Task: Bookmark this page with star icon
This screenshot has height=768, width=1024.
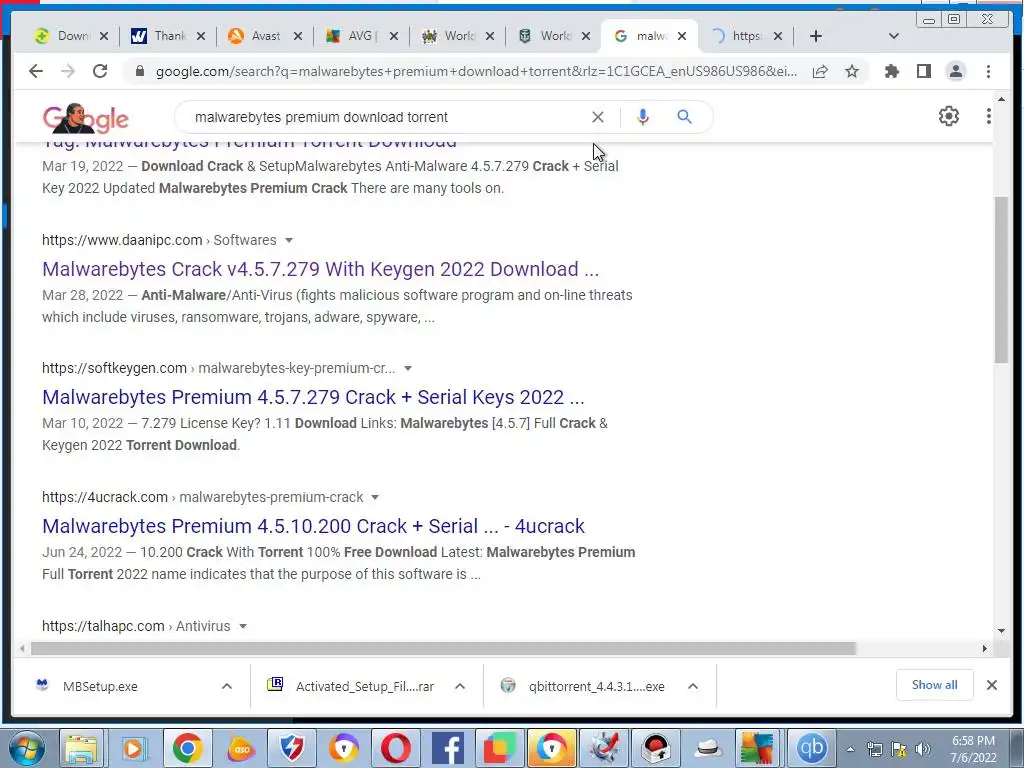Action: click(x=852, y=71)
